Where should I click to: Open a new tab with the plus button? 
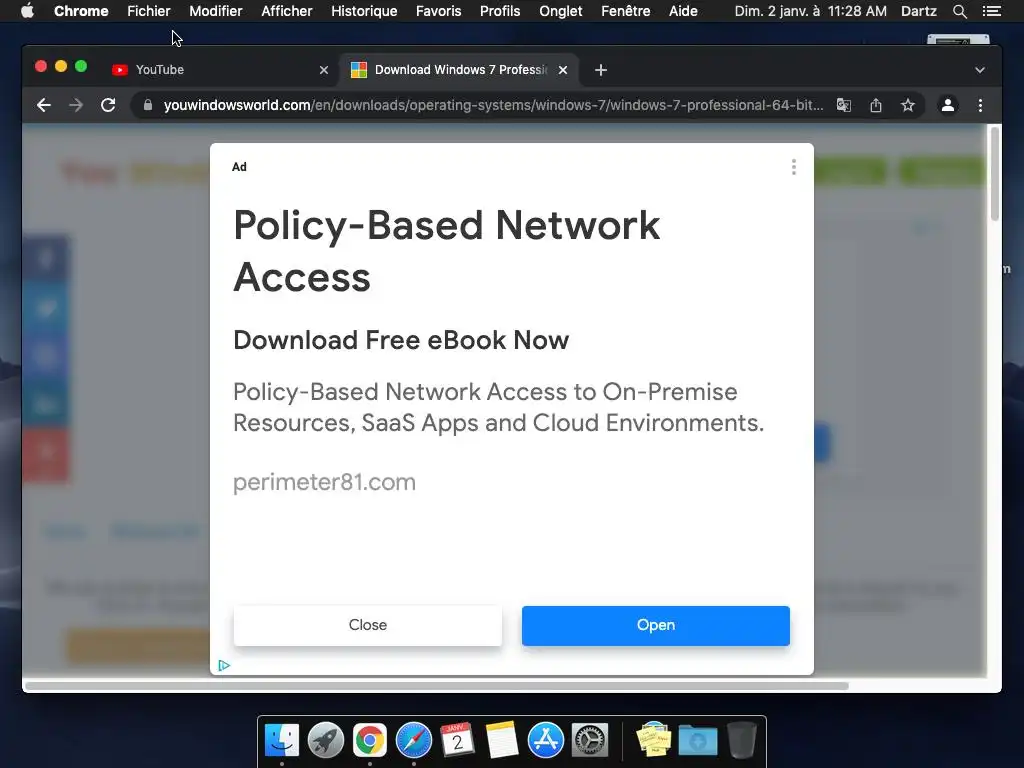(x=601, y=70)
